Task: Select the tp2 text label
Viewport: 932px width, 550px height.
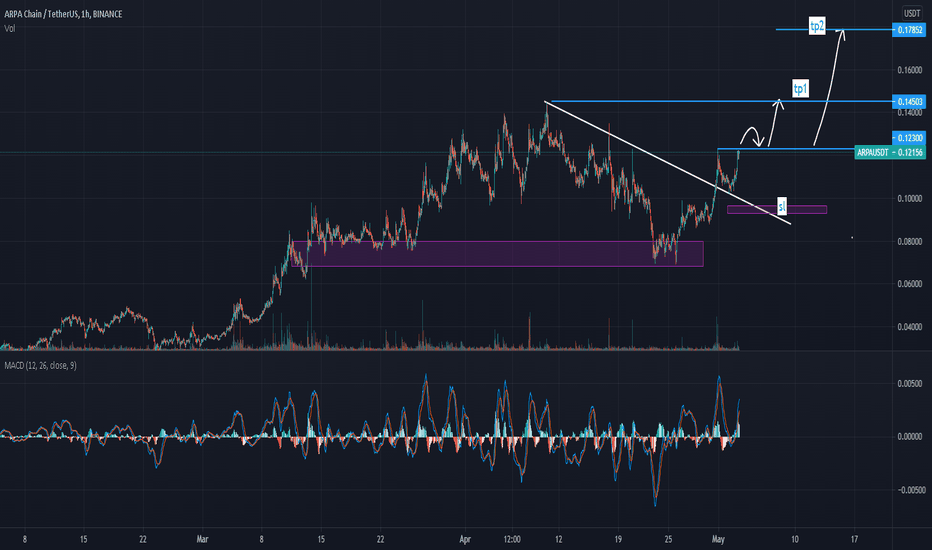Action: tap(817, 26)
